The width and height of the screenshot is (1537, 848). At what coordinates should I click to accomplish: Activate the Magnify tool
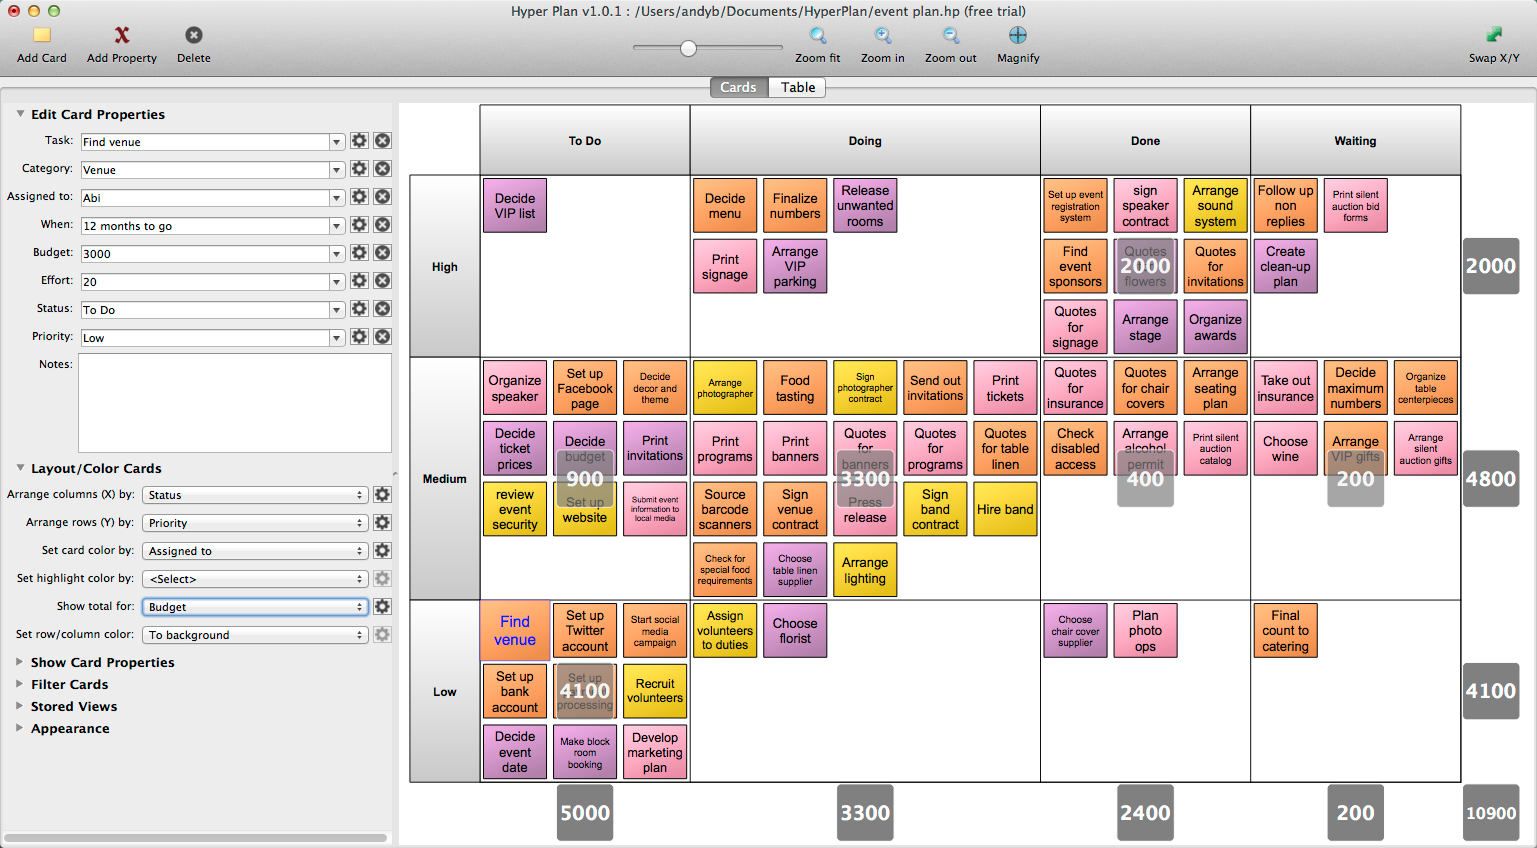coord(1018,35)
